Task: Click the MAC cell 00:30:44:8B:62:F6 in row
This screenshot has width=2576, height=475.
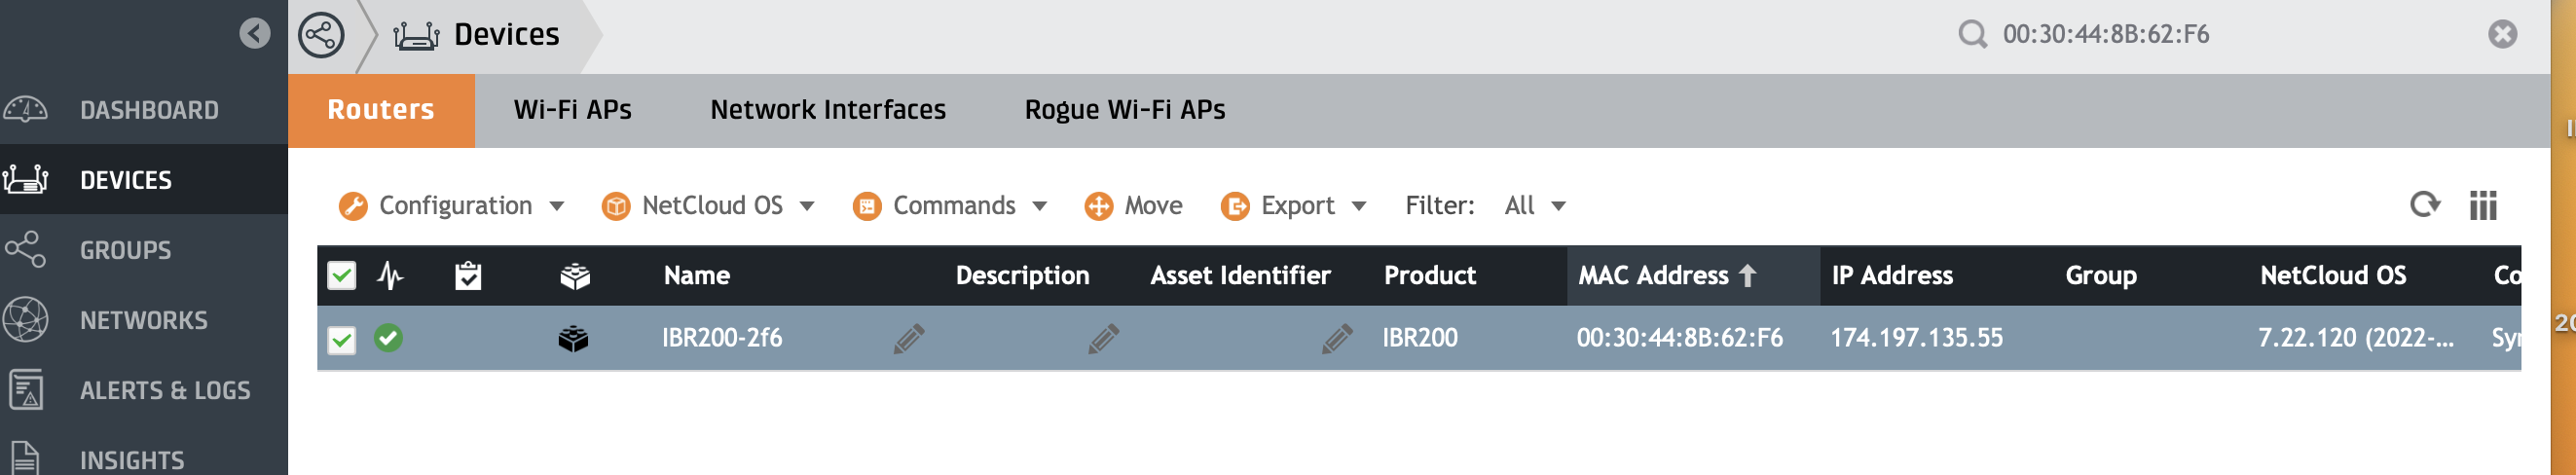Action: tap(1680, 338)
